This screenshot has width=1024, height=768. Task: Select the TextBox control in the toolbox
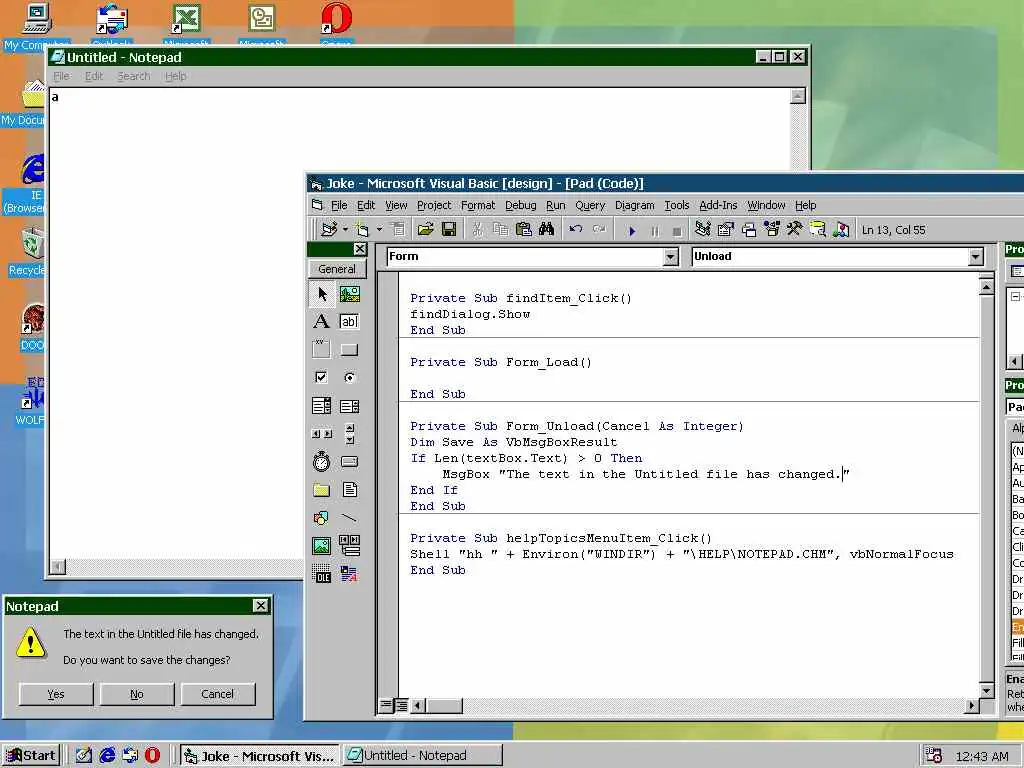pyautogui.click(x=349, y=322)
